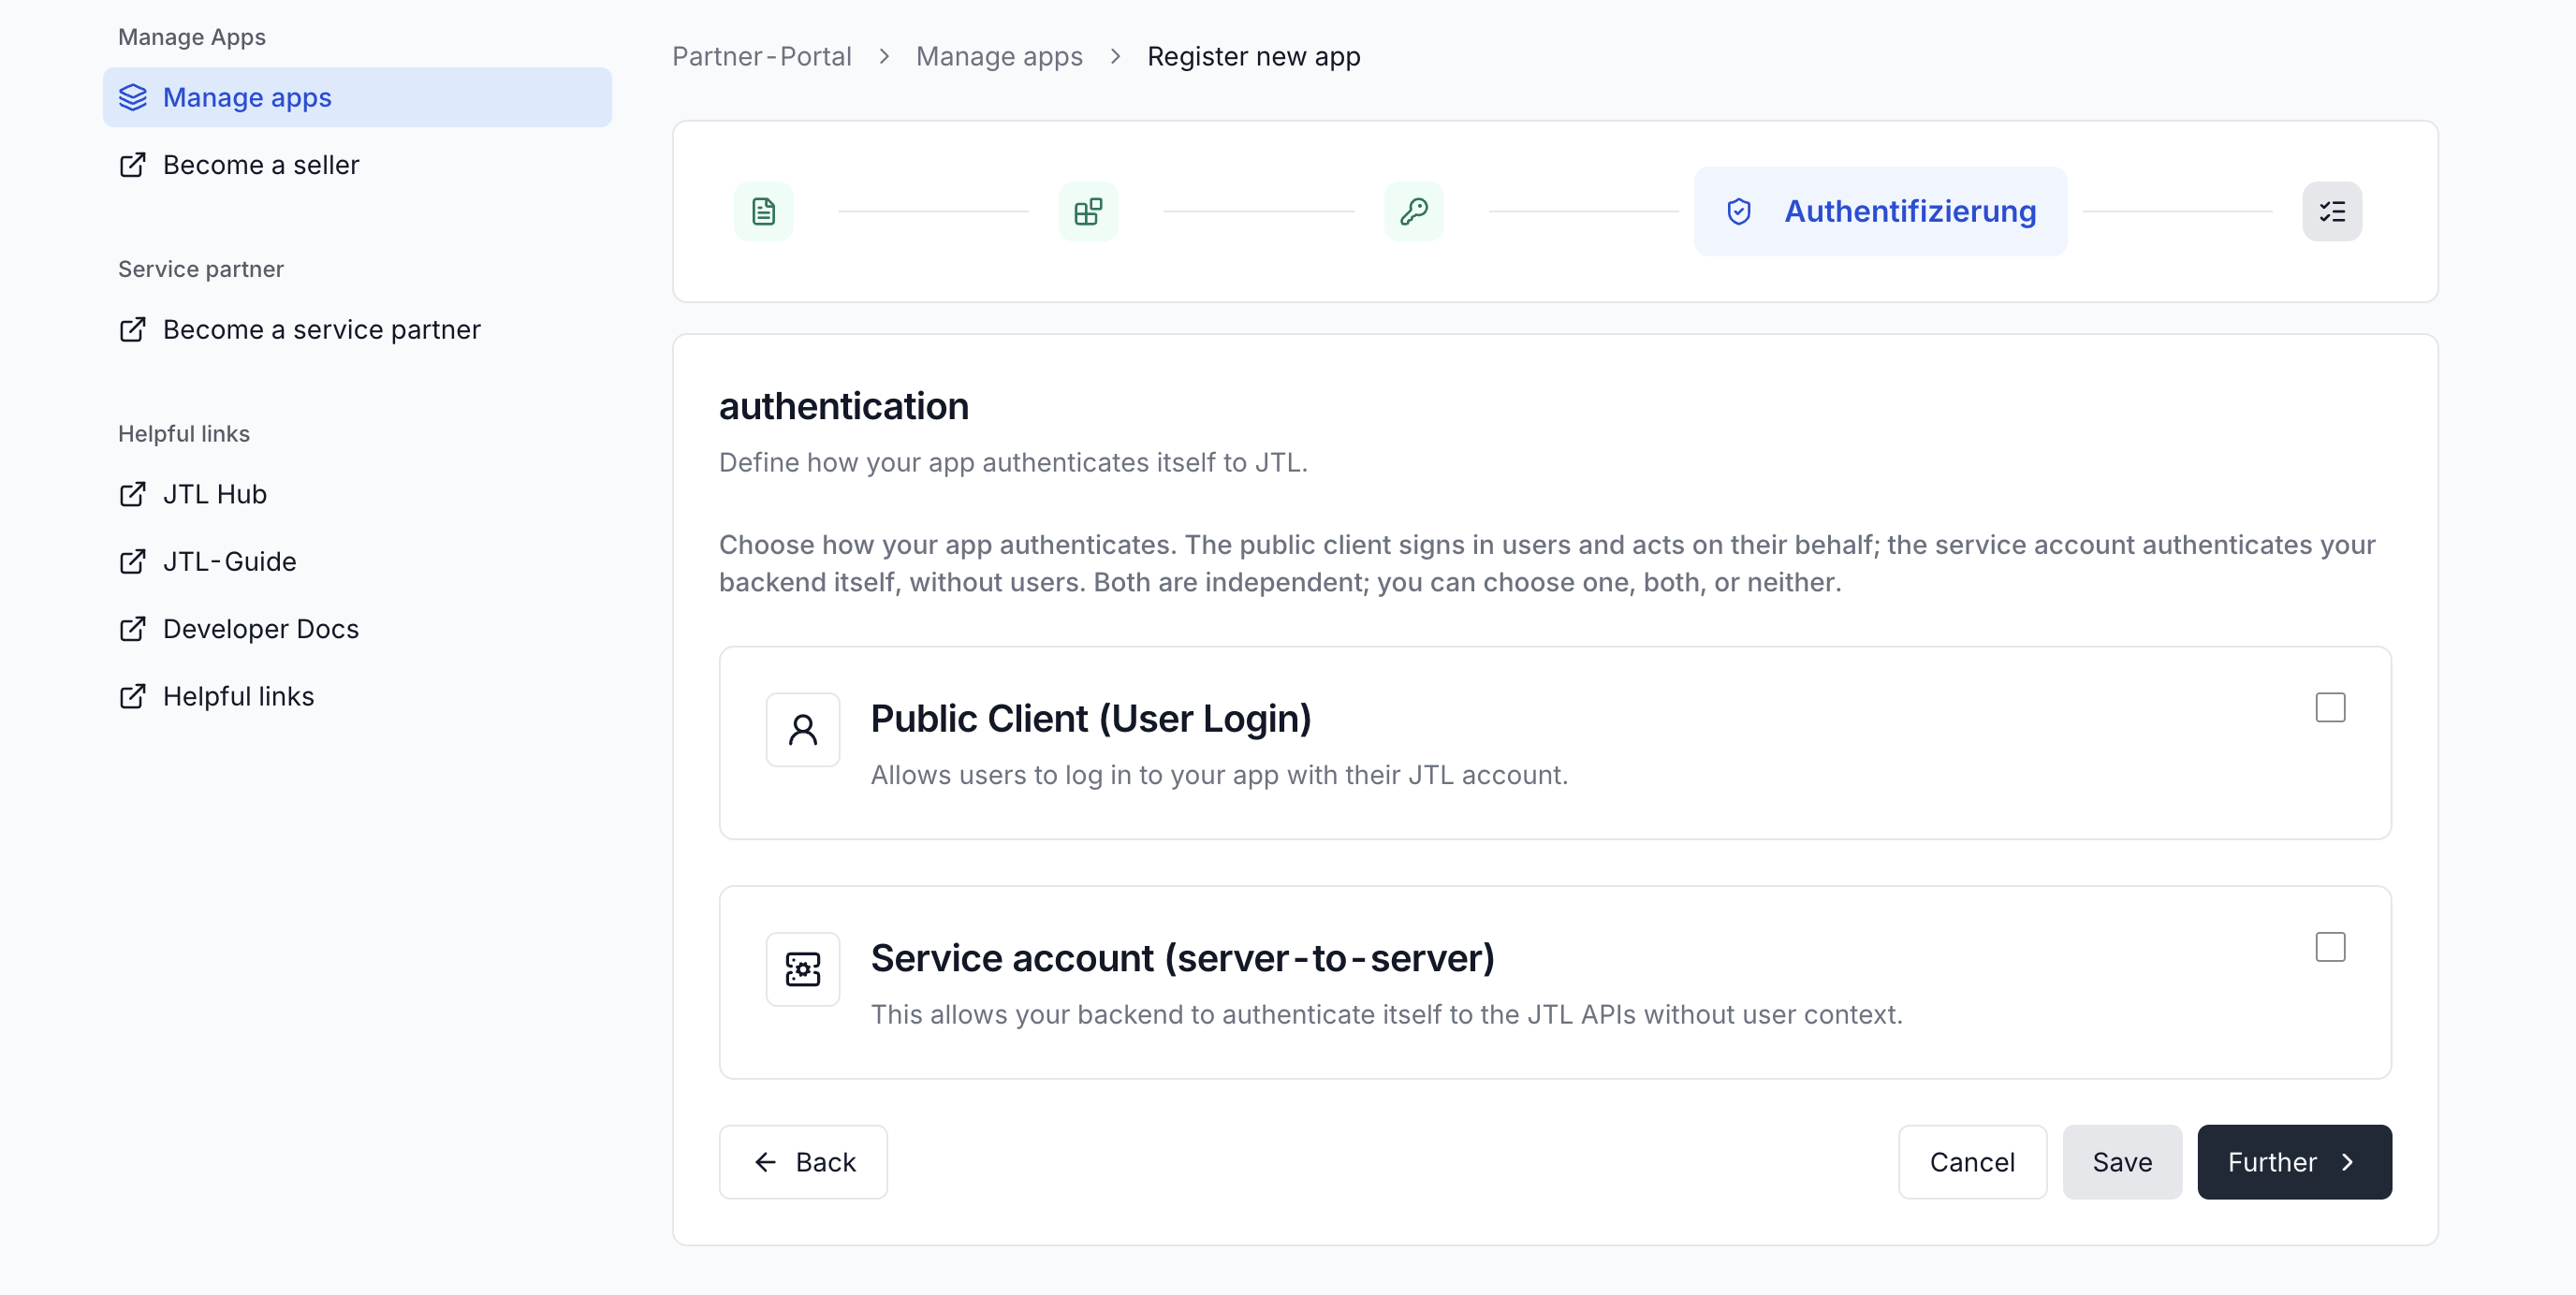Select the Public Client (User Login) card title
This screenshot has width=2576, height=1295.
1091,719
